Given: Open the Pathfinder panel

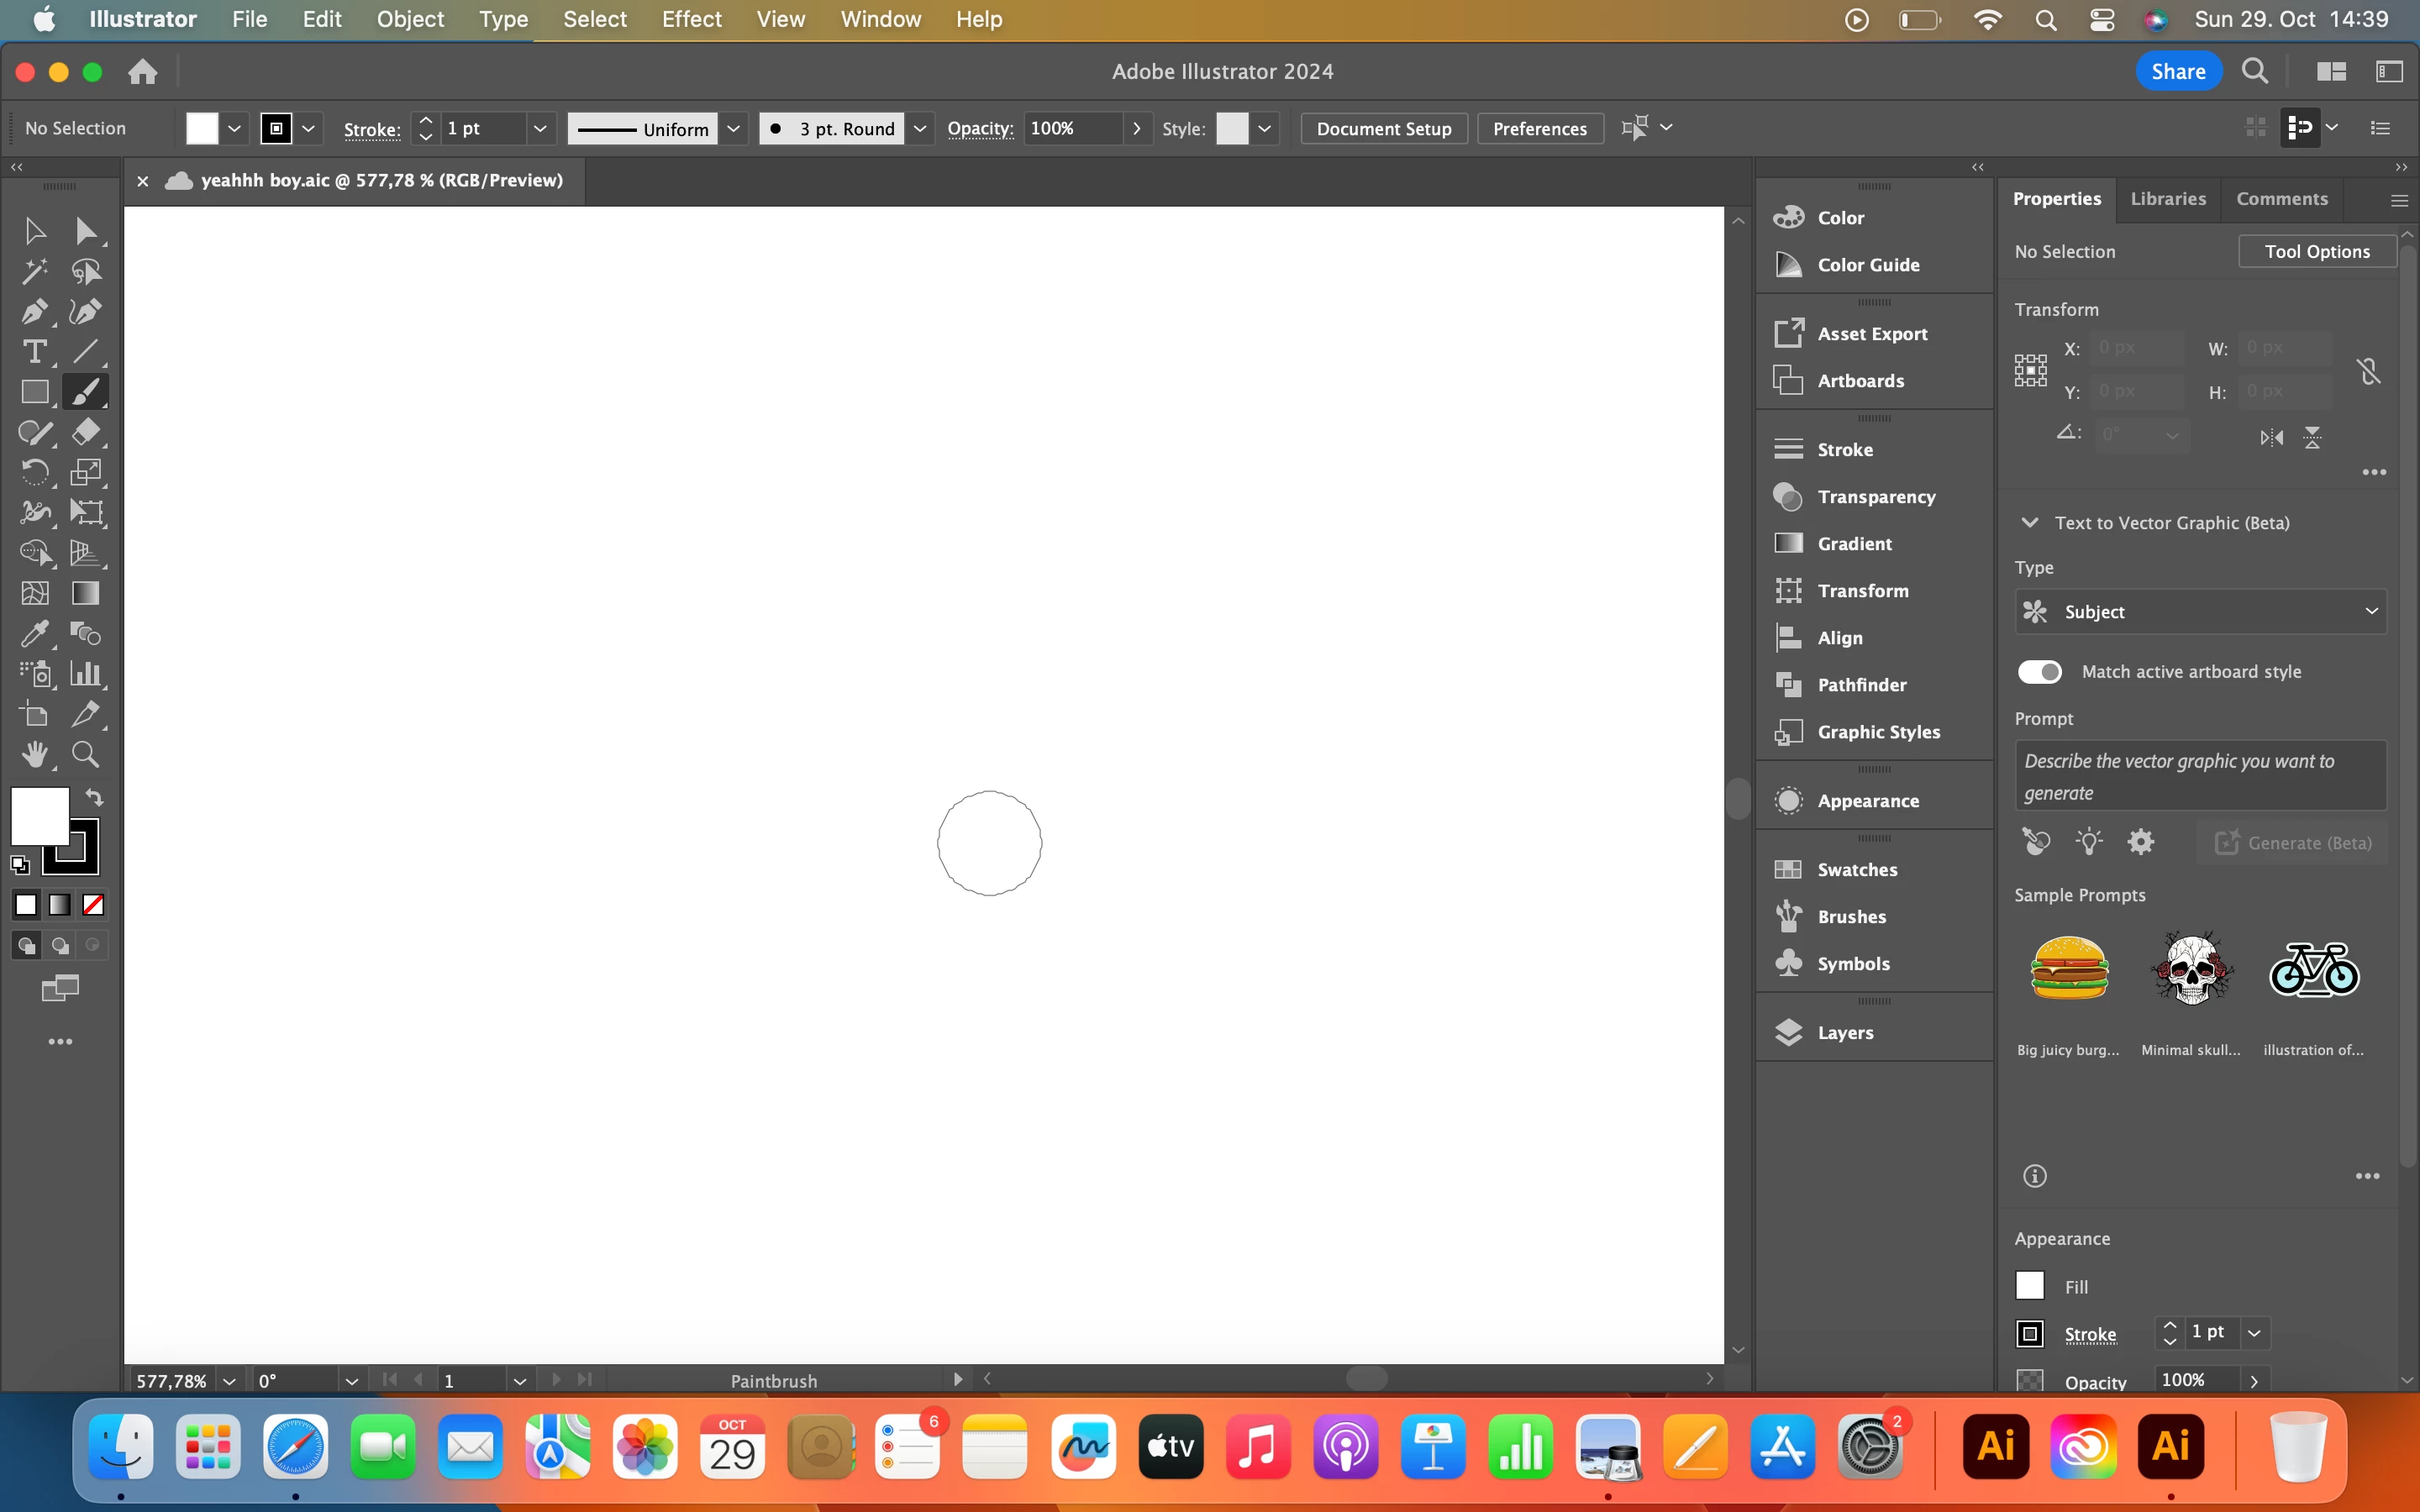Looking at the screenshot, I should pos(1861,685).
